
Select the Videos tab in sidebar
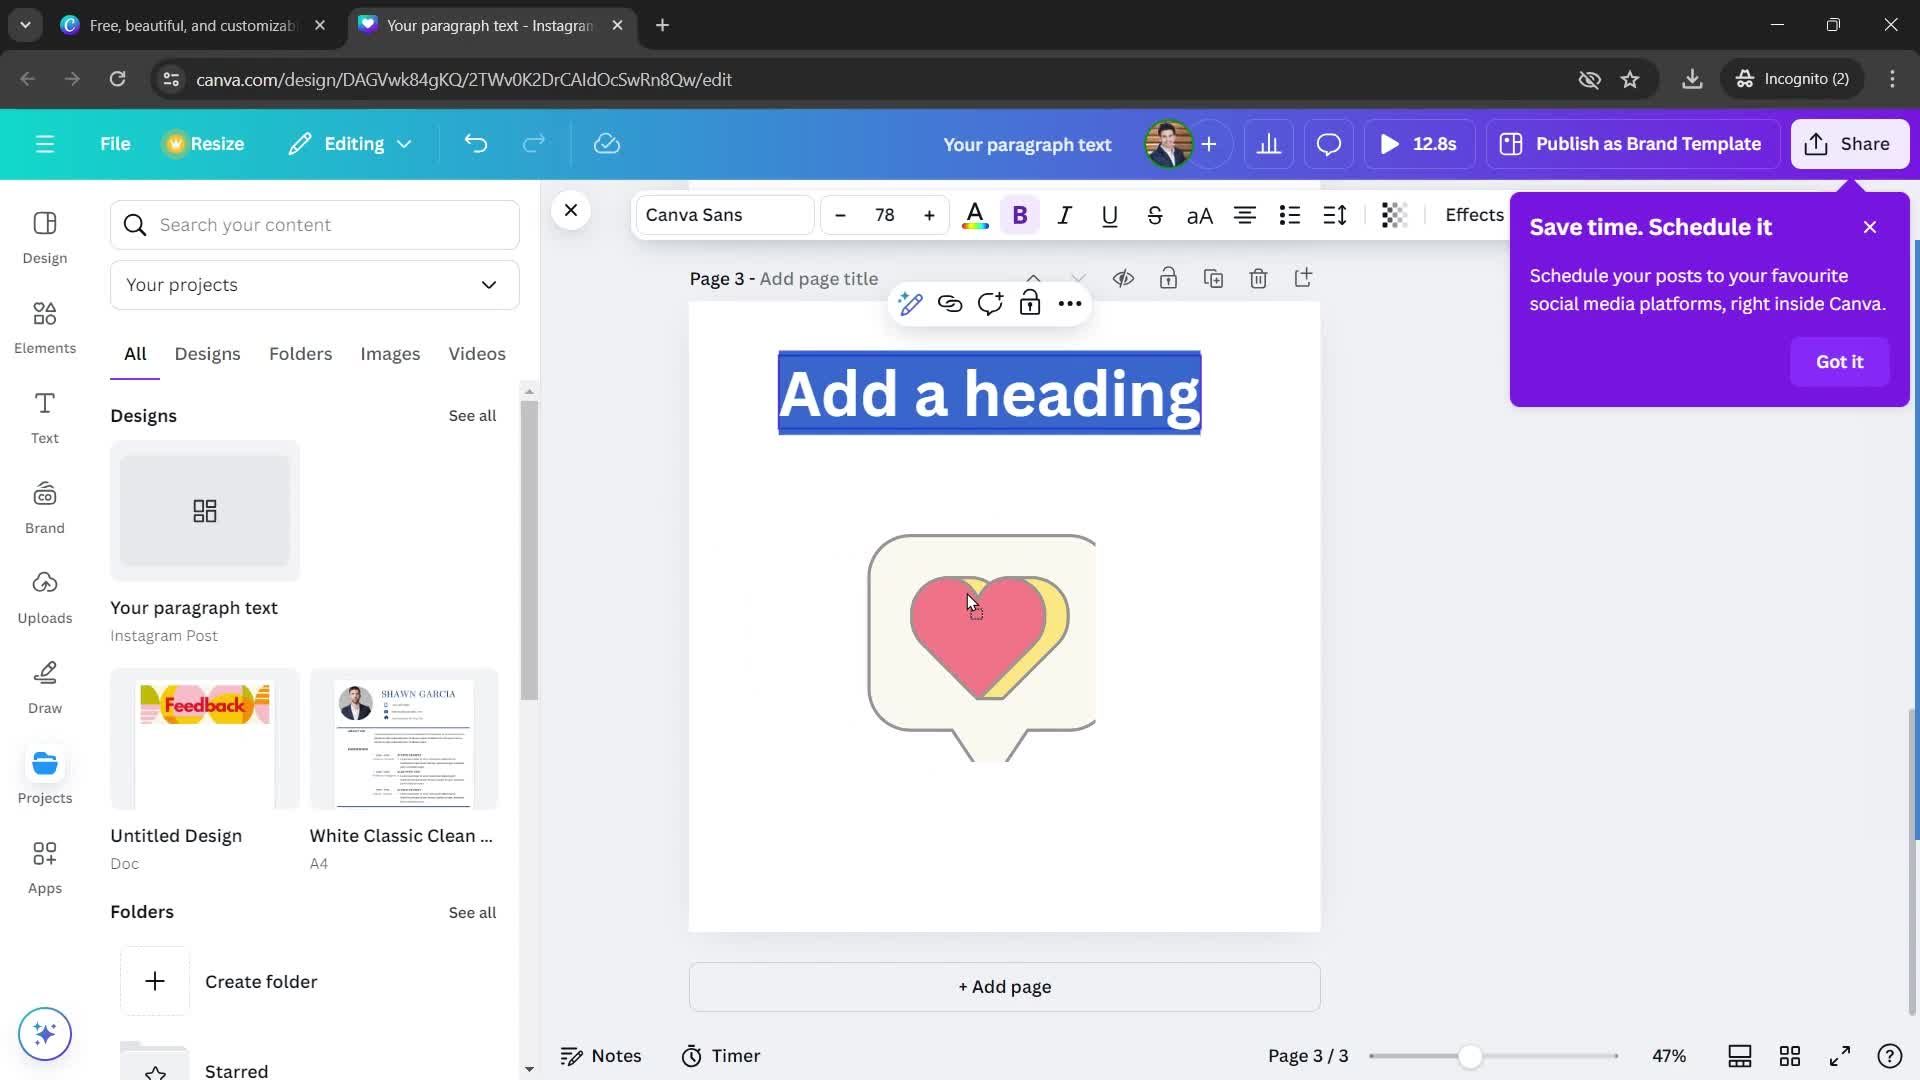pyautogui.click(x=477, y=353)
